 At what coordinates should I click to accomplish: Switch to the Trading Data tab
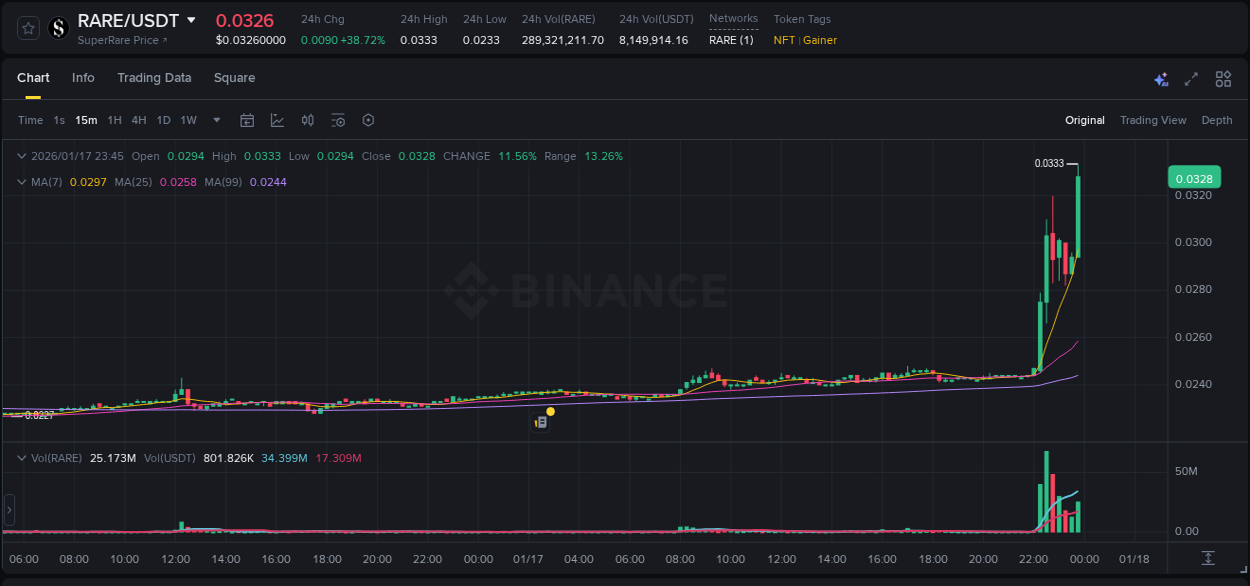154,78
